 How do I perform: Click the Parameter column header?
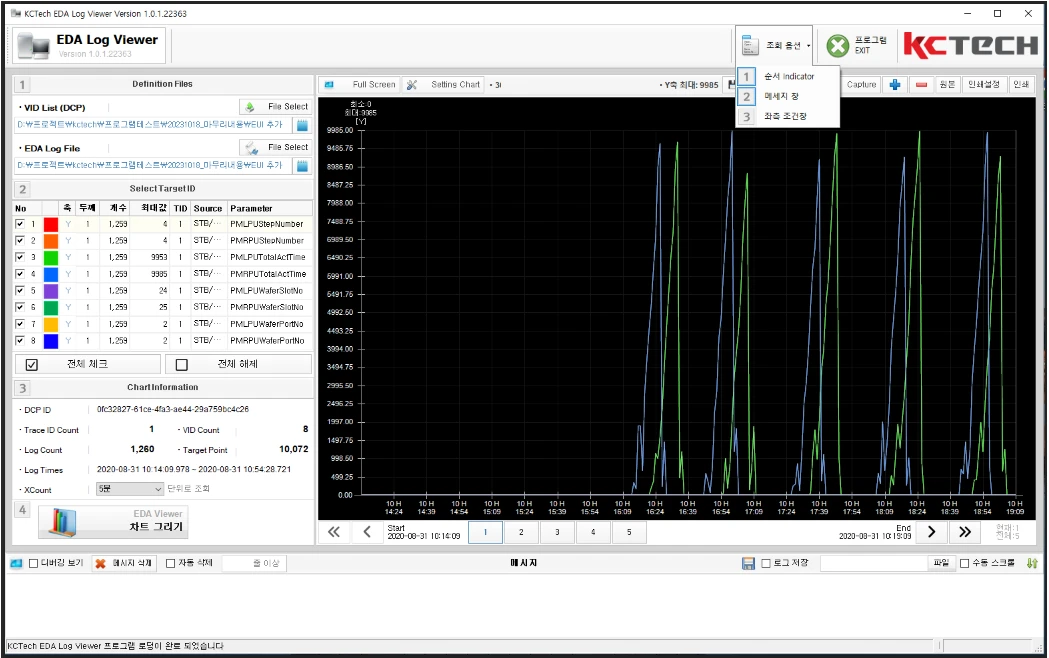pos(270,209)
